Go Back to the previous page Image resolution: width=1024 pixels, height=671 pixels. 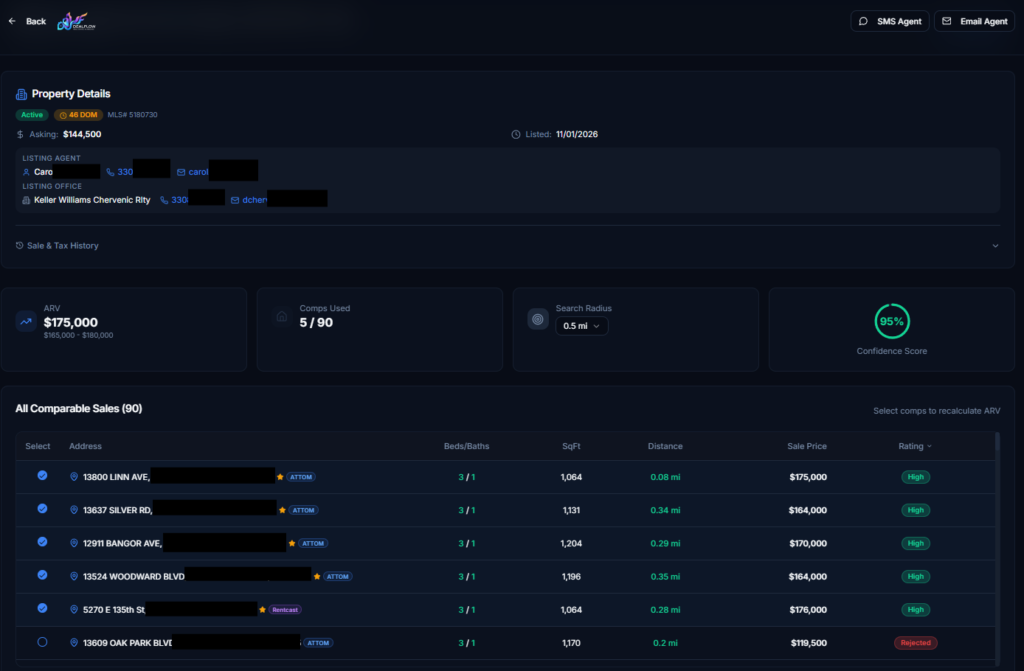click(27, 21)
